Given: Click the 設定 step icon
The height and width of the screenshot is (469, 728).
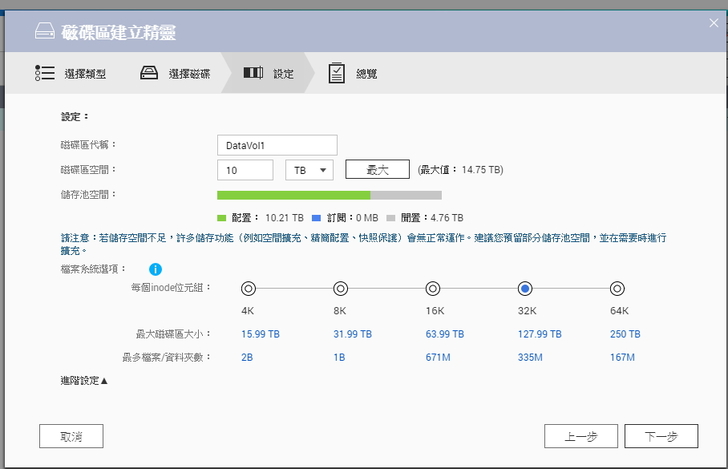Looking at the screenshot, I should tap(254, 73).
